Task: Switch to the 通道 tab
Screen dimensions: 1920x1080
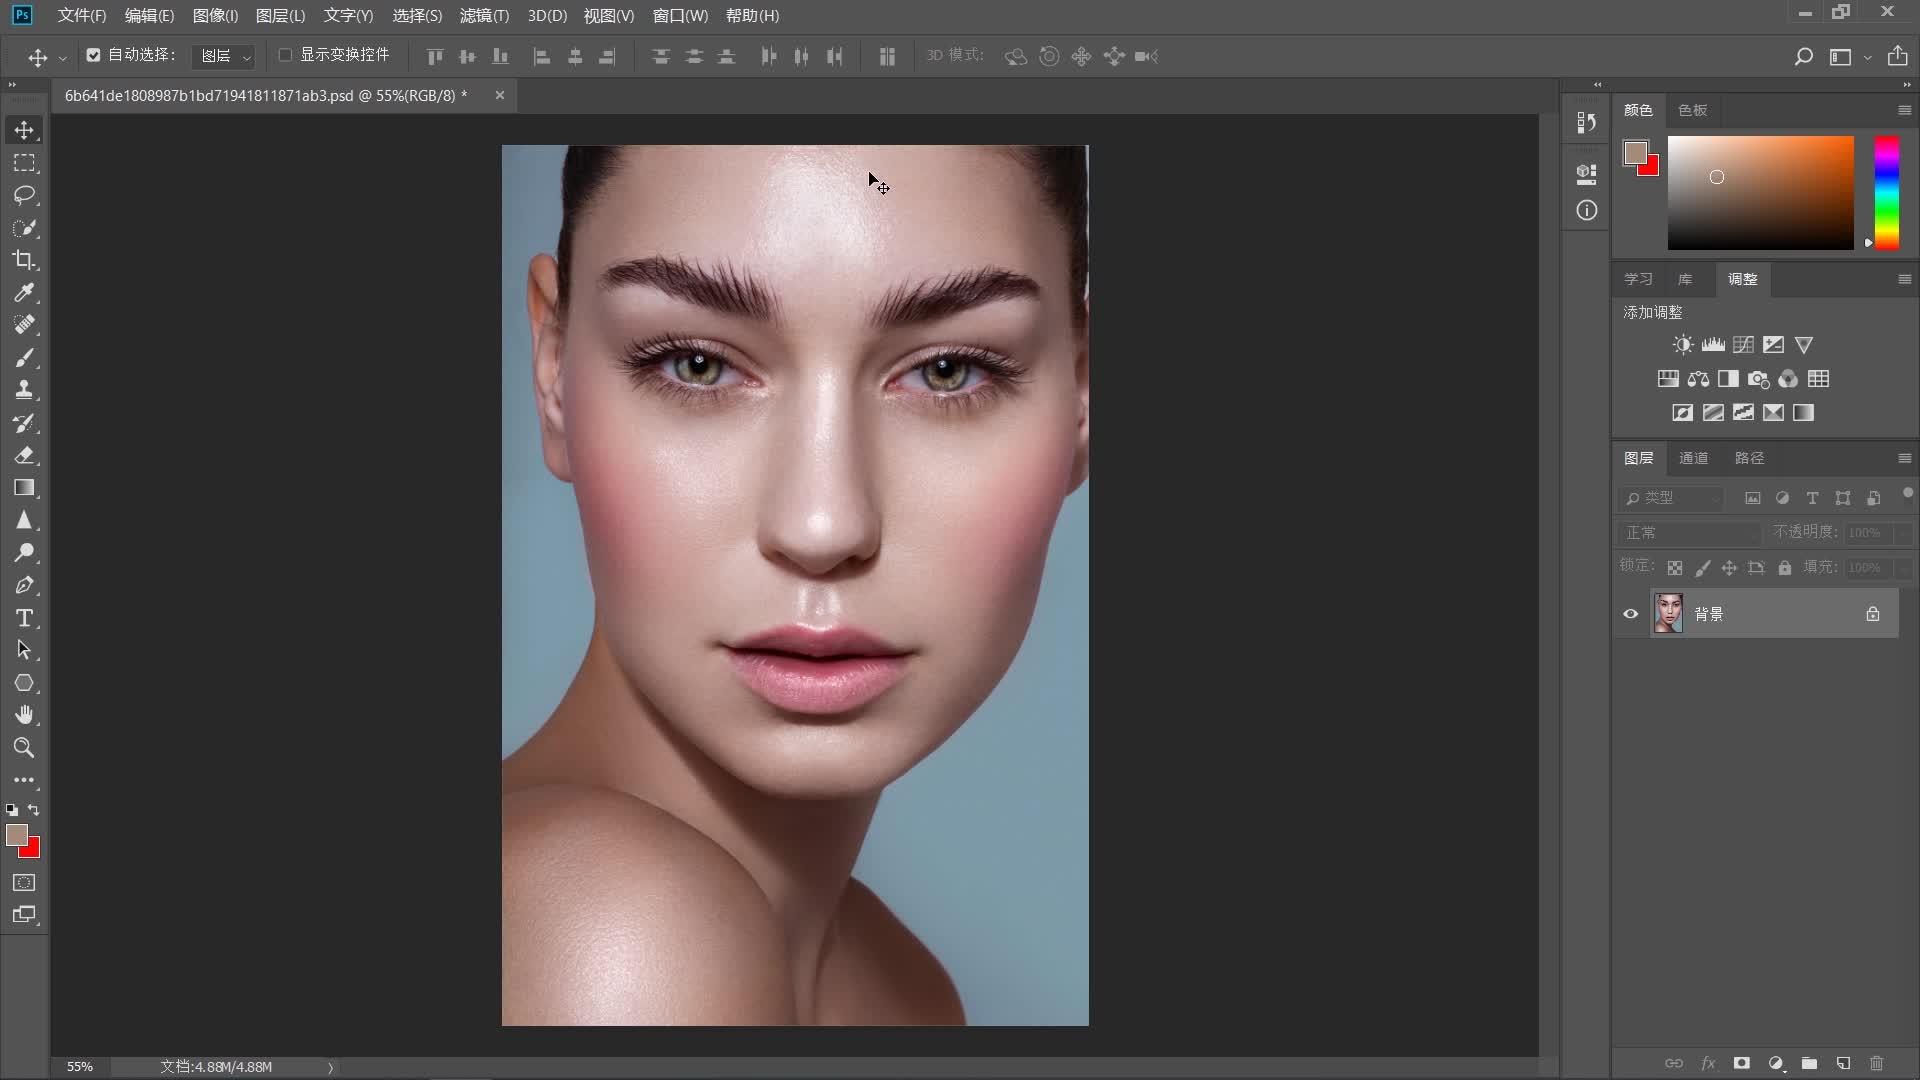Action: [x=1693, y=458]
